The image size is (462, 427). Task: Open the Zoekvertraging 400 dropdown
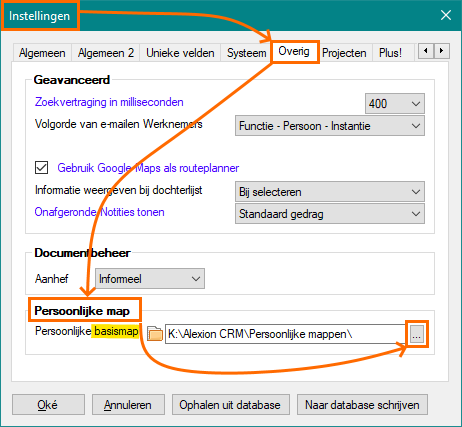click(x=395, y=104)
